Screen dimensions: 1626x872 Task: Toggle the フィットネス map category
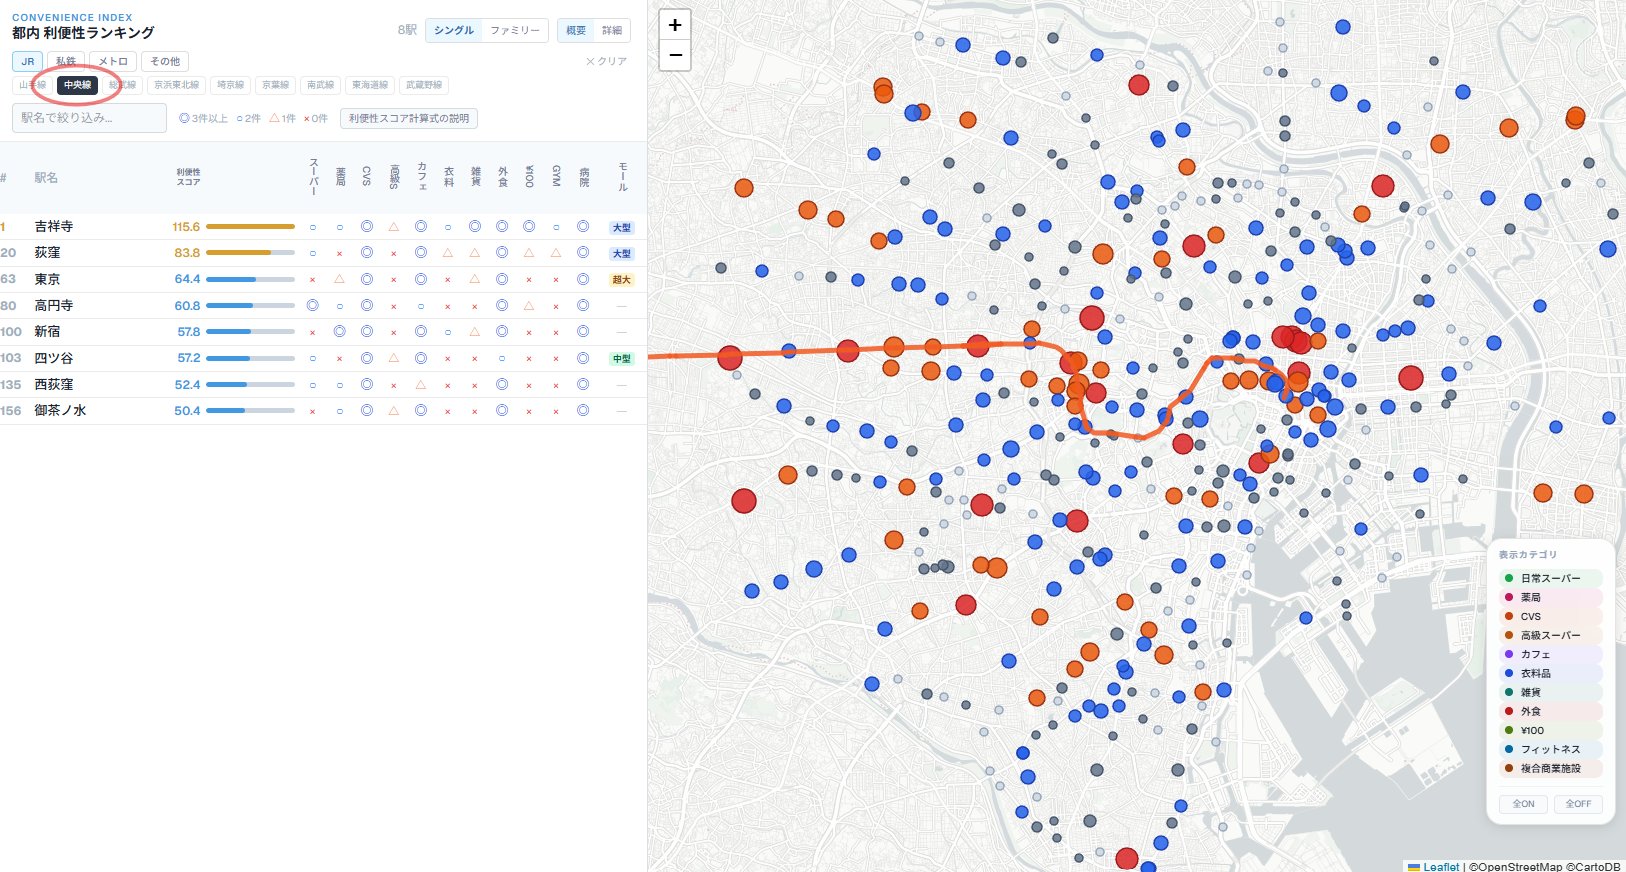point(1550,749)
